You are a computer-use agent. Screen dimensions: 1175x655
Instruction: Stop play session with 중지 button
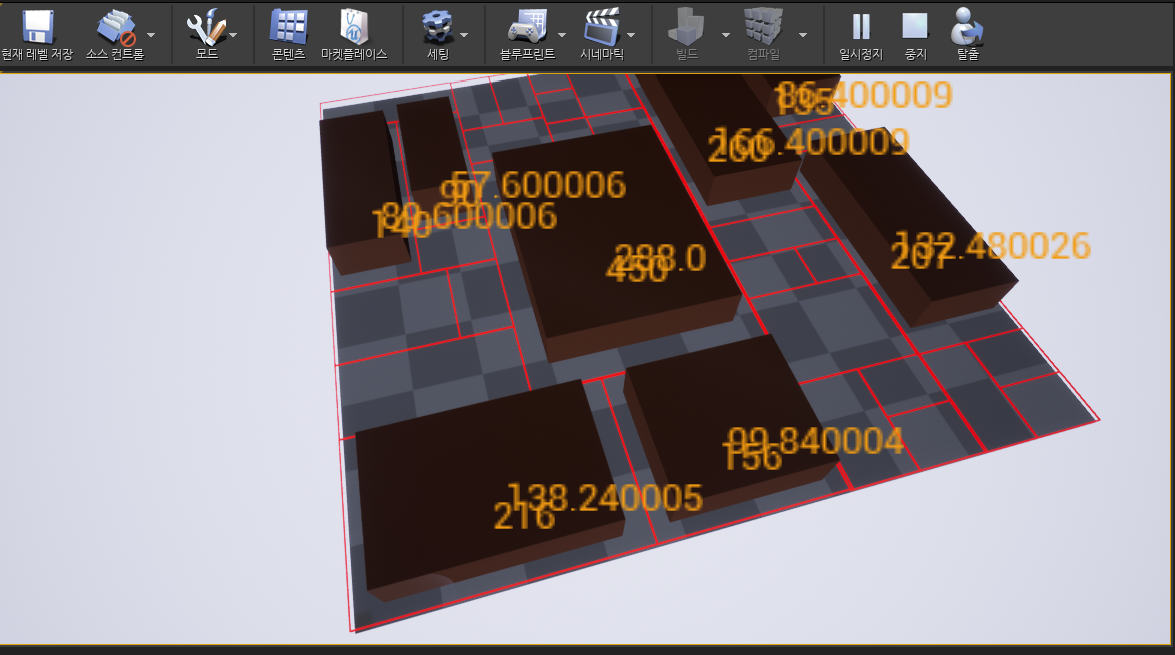coord(916,34)
